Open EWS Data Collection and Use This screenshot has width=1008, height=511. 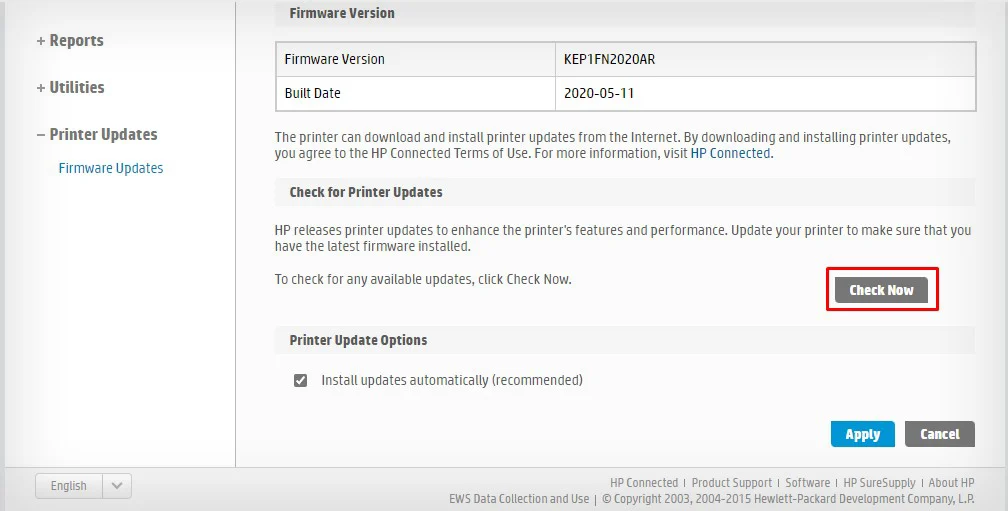click(519, 498)
